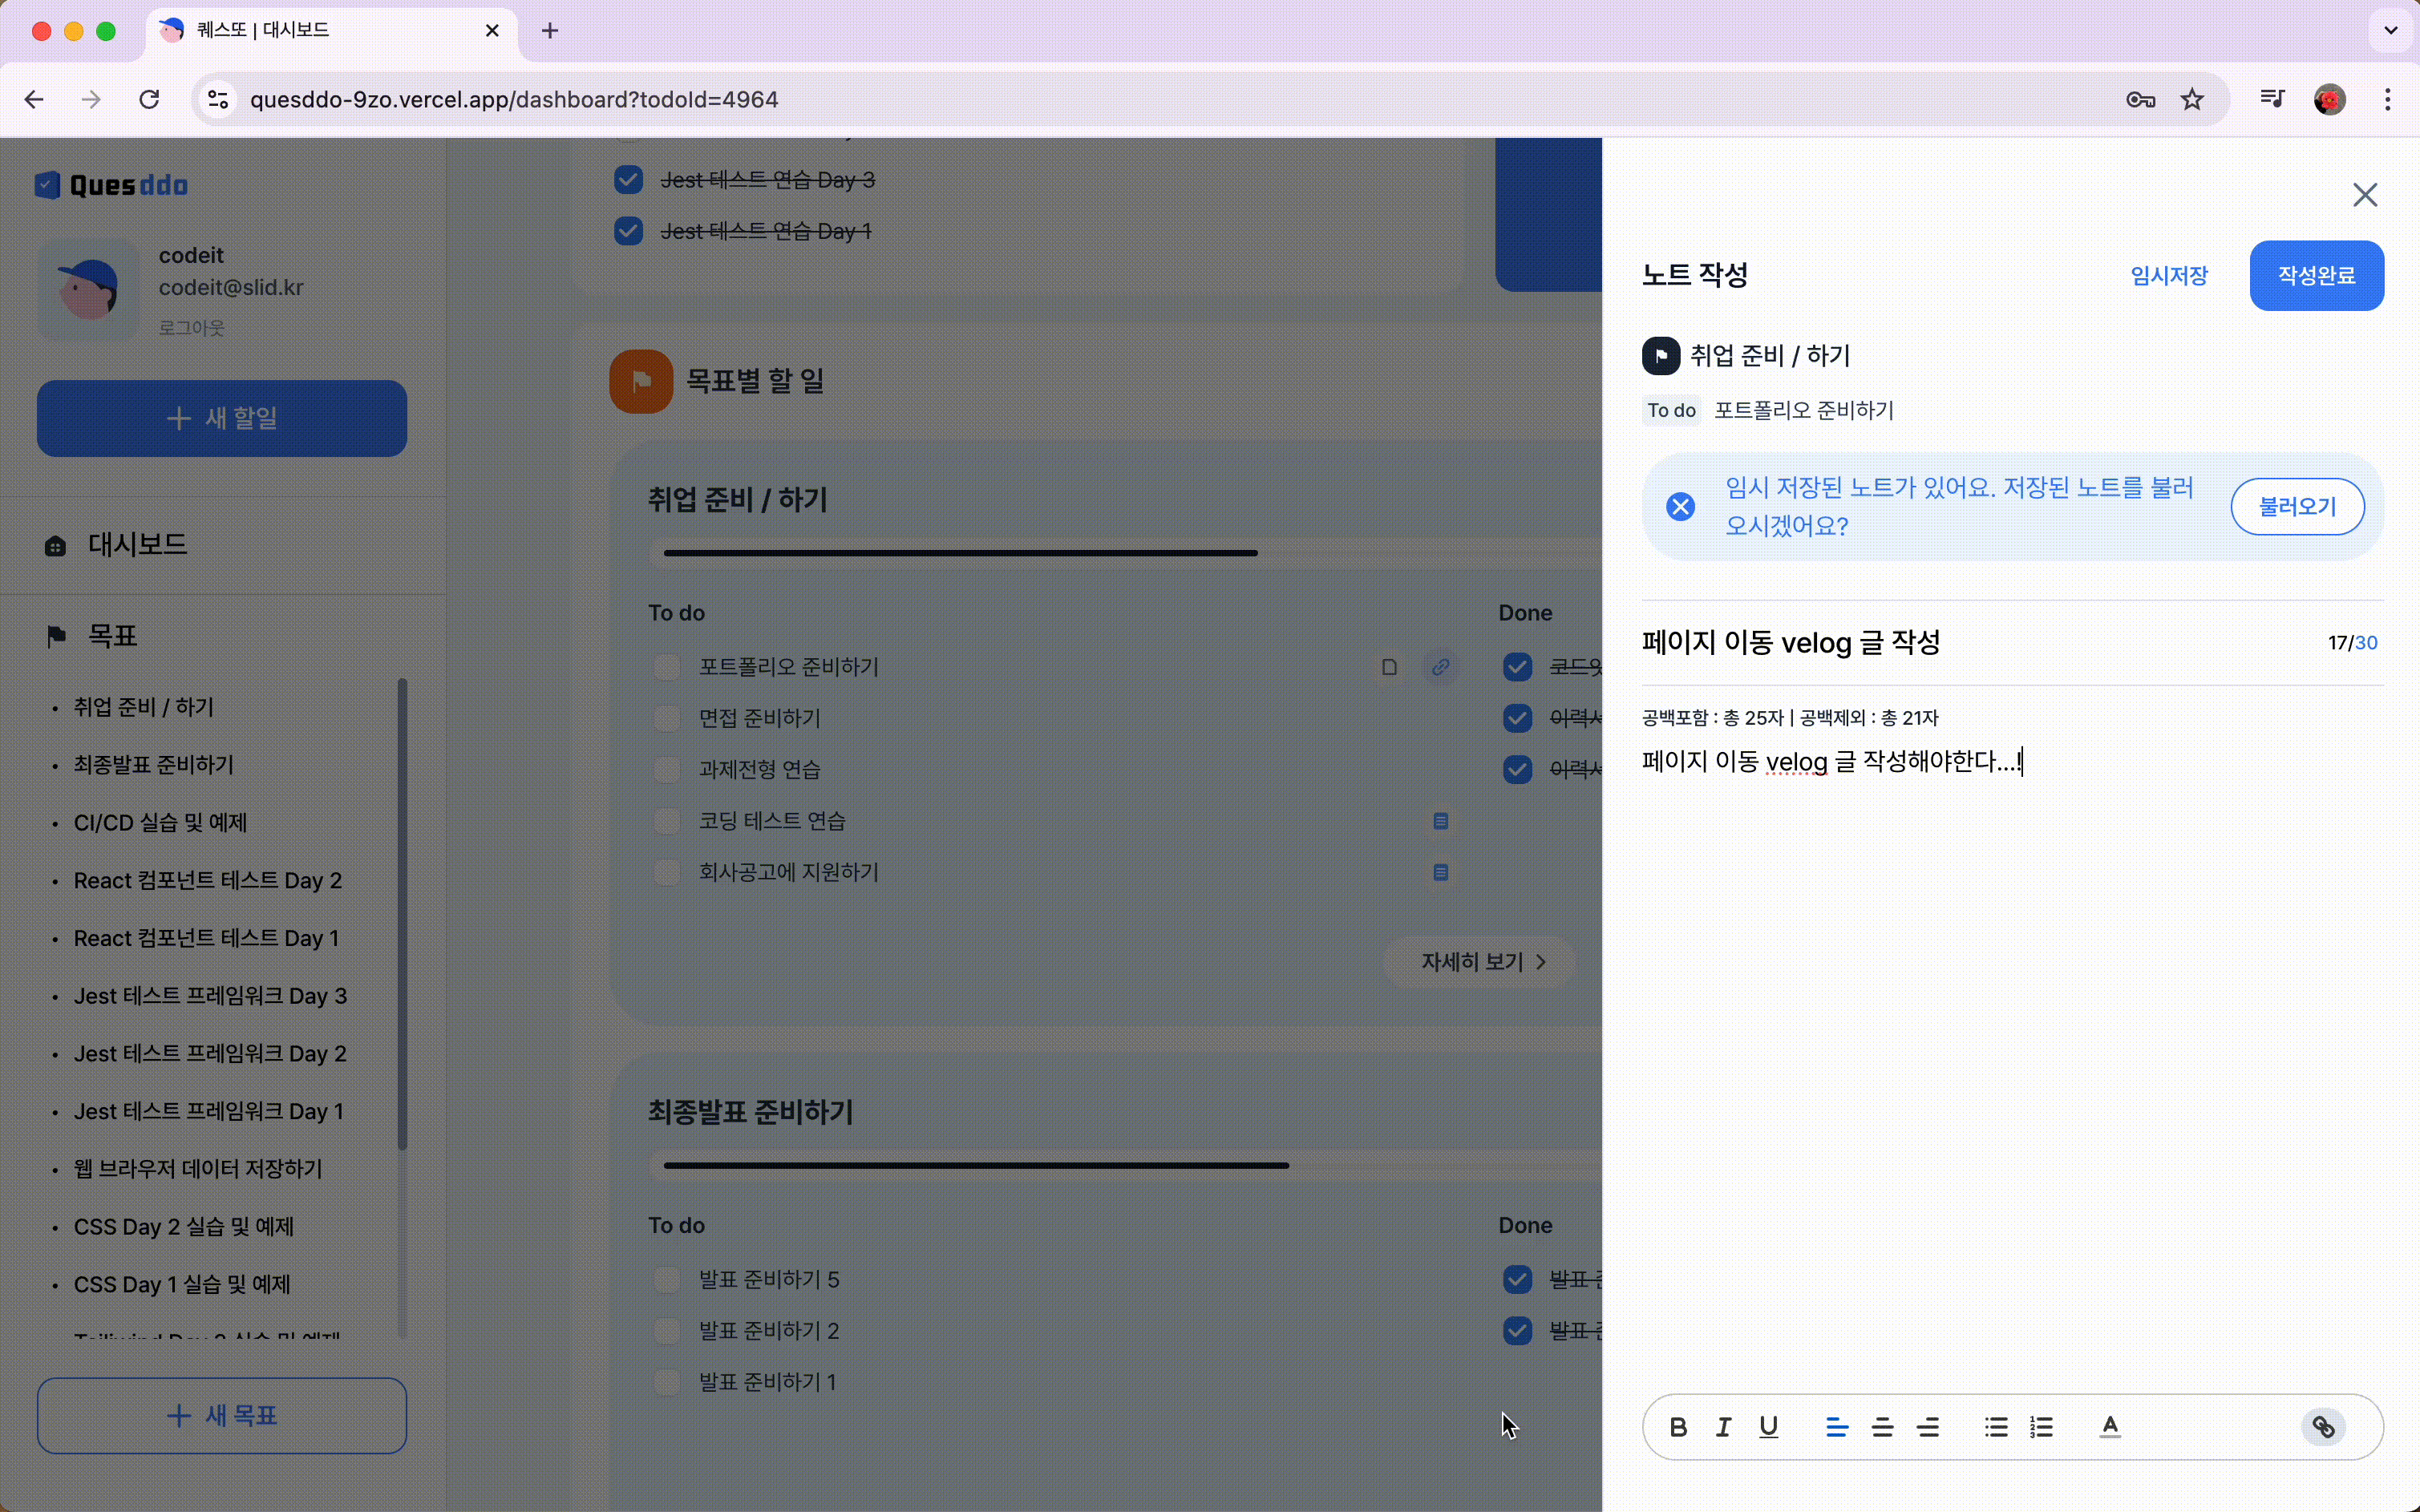
Task: Expand 자세히 보기 for the goal details
Action: pyautogui.click(x=1479, y=961)
